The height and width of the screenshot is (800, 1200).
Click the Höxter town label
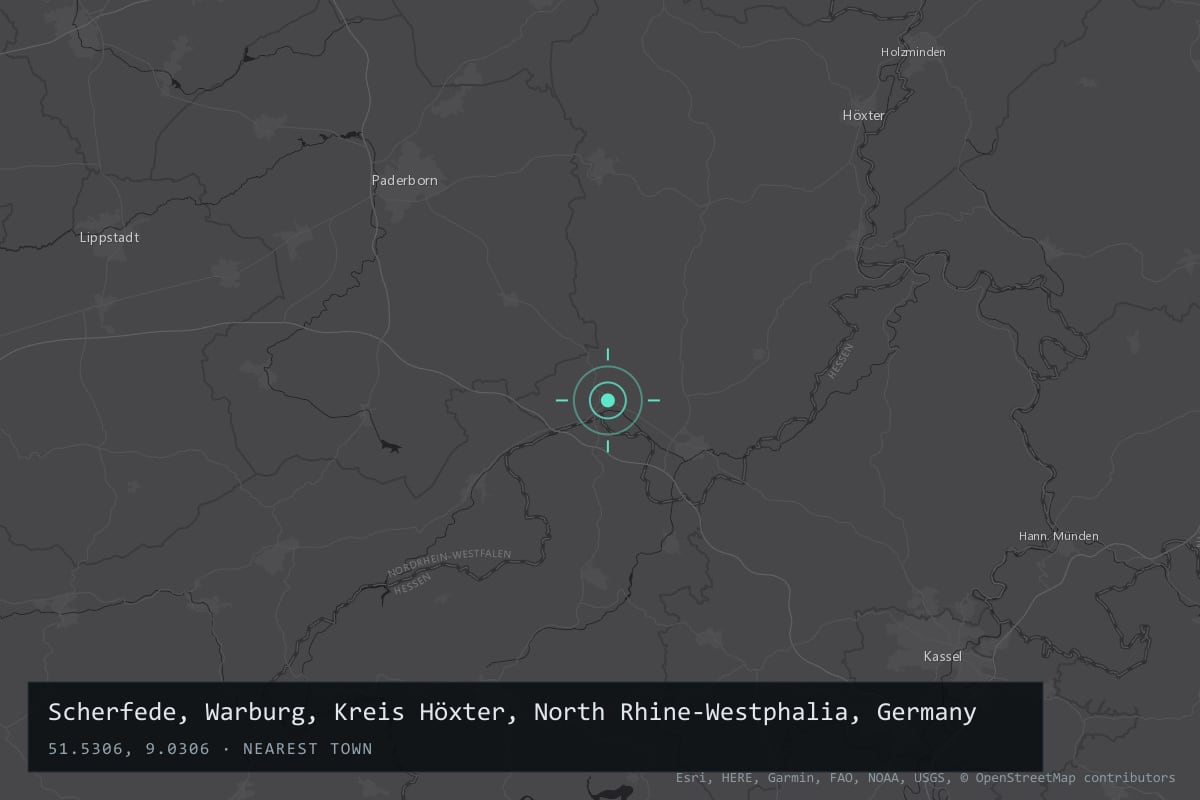[x=864, y=115]
